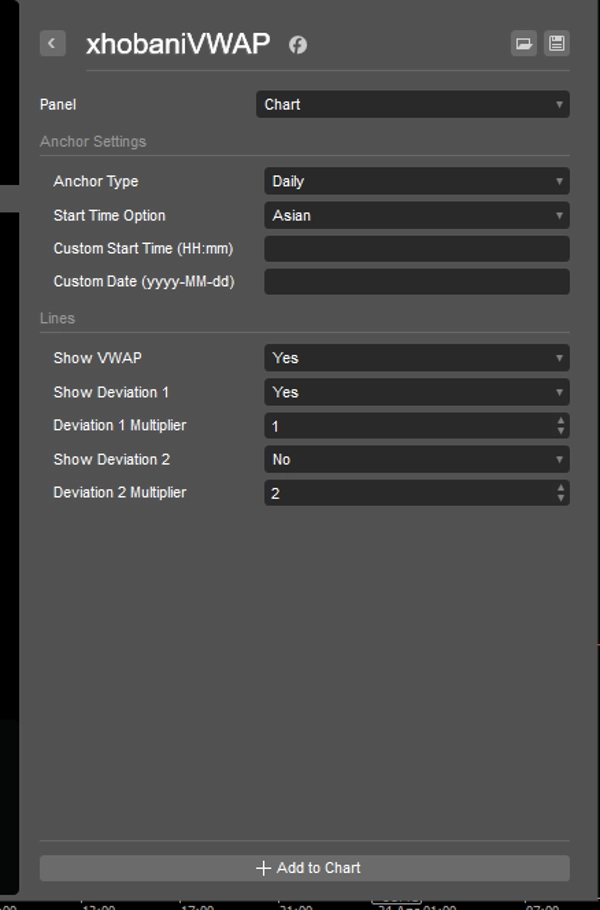This screenshot has width=600, height=910.
Task: Toggle the Show Deviation 2 dropdown
Action: point(416,459)
